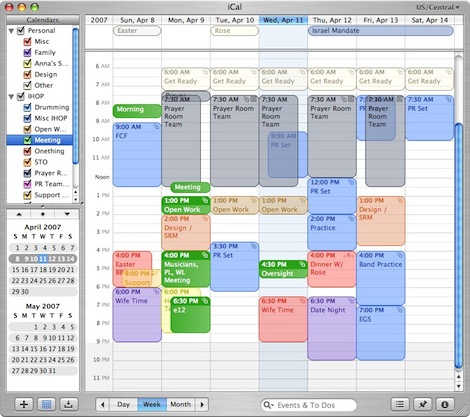Viewport: 470px width, 417px height.
Task: Select day 30 in April 2007 mini calendar
Action: (25, 292)
